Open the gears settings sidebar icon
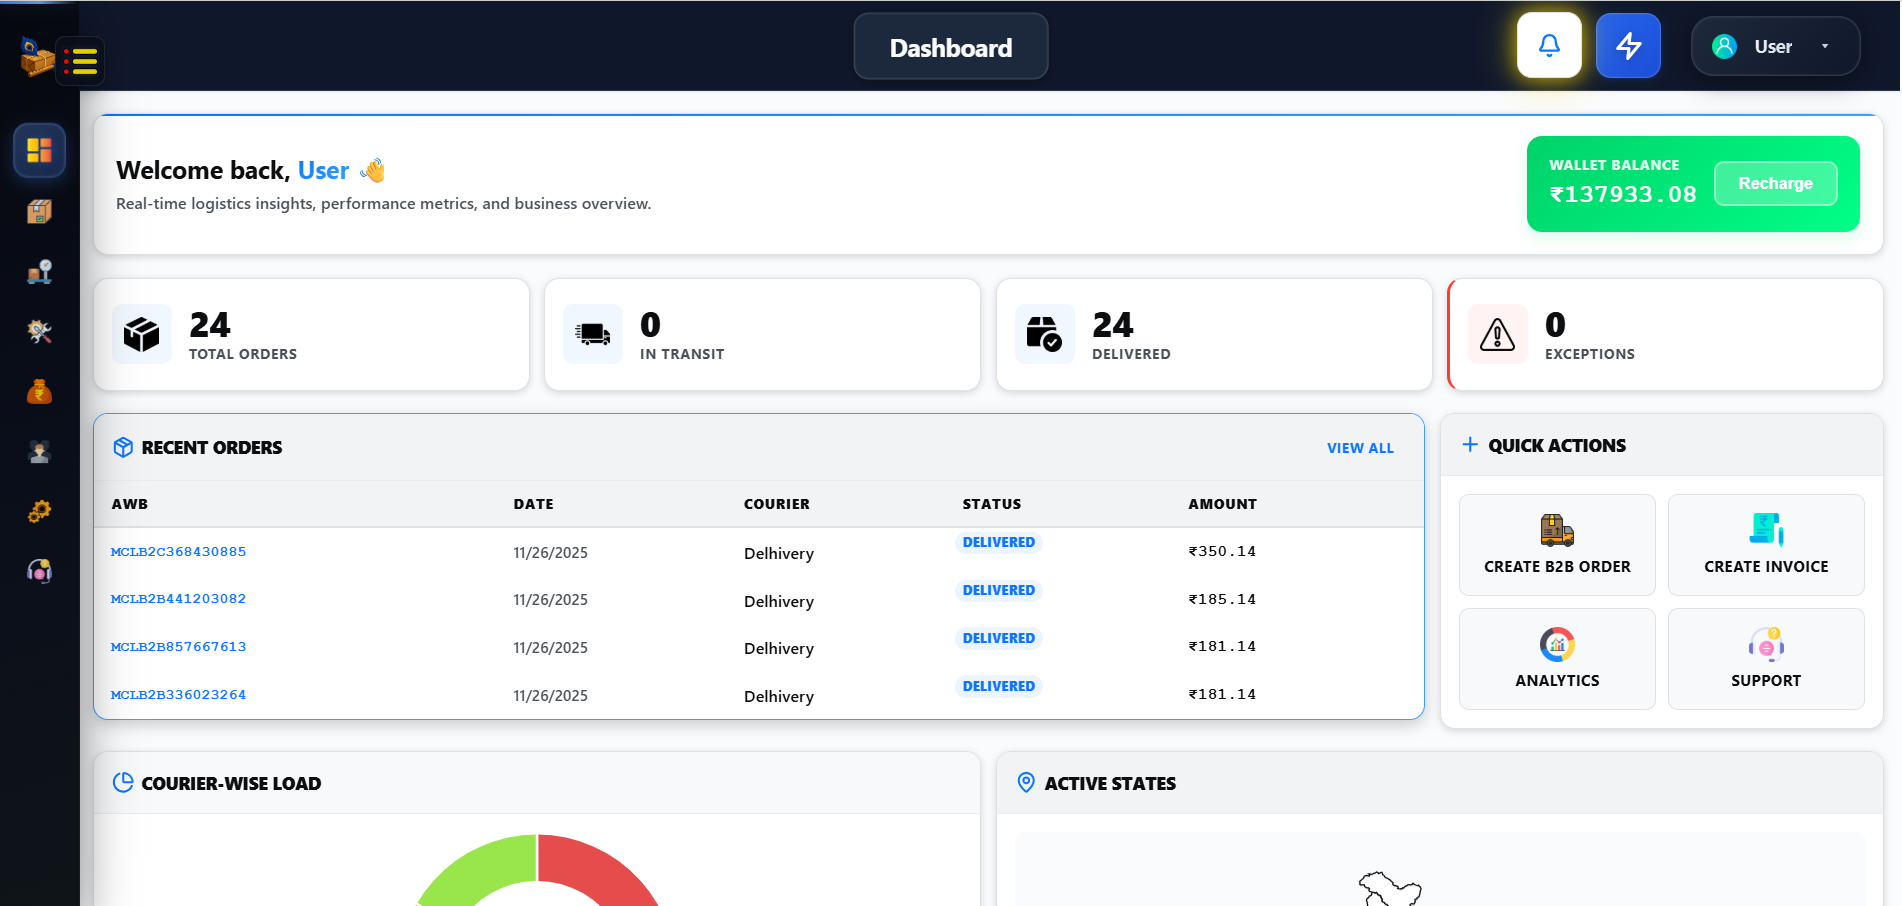Viewport: 1902px width, 906px height. pos(39,512)
